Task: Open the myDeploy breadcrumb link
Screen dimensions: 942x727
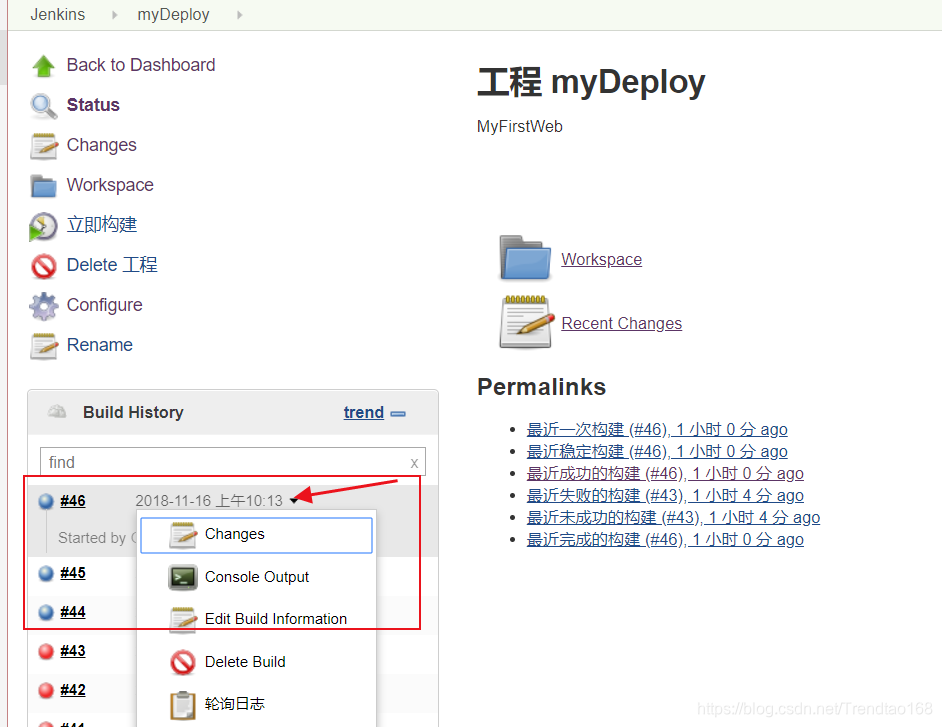Action: coord(173,14)
